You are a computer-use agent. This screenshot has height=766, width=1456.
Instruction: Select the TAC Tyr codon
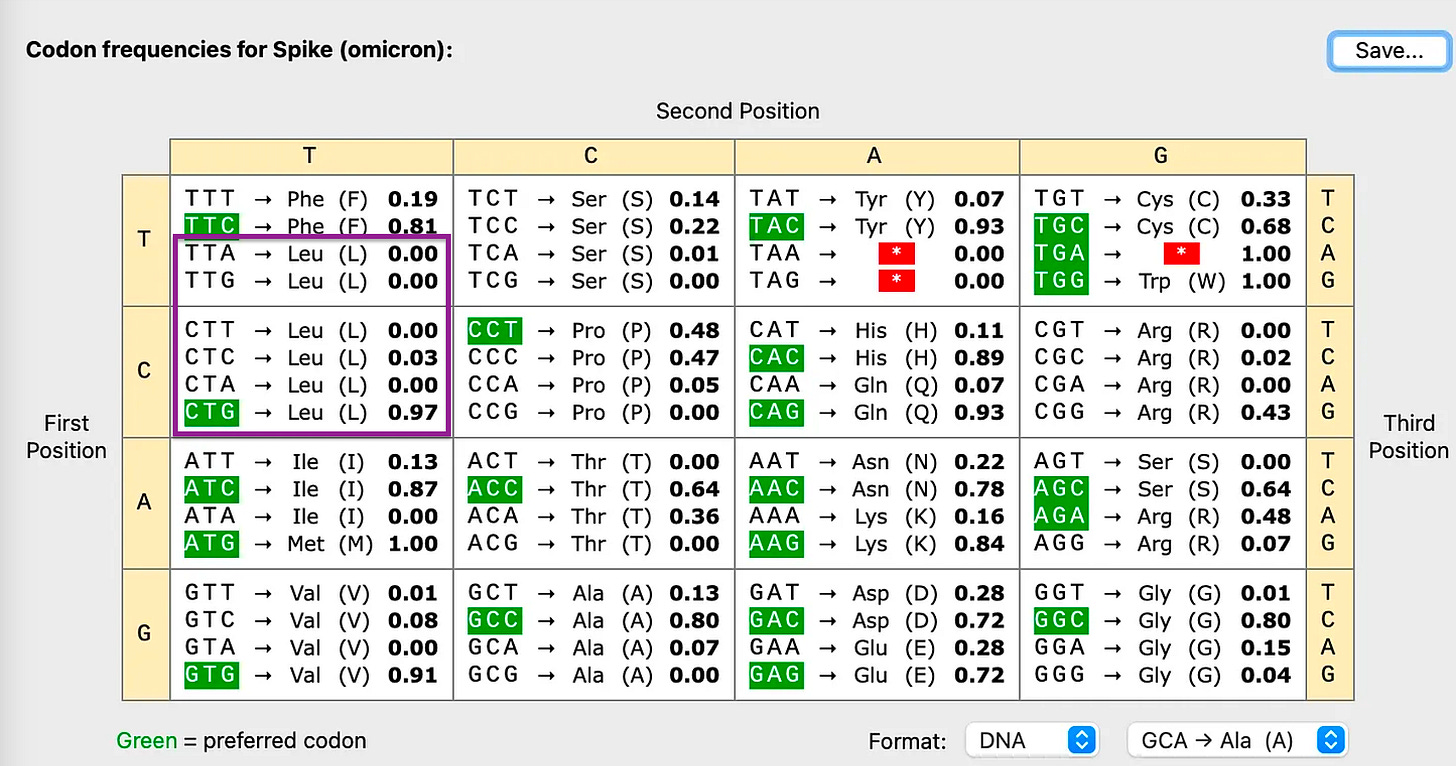[x=776, y=226]
